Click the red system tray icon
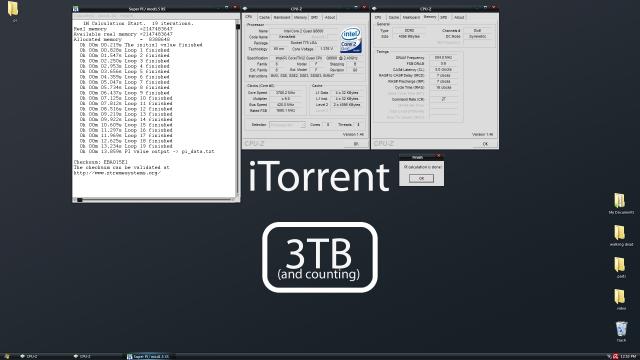 pos(615,356)
